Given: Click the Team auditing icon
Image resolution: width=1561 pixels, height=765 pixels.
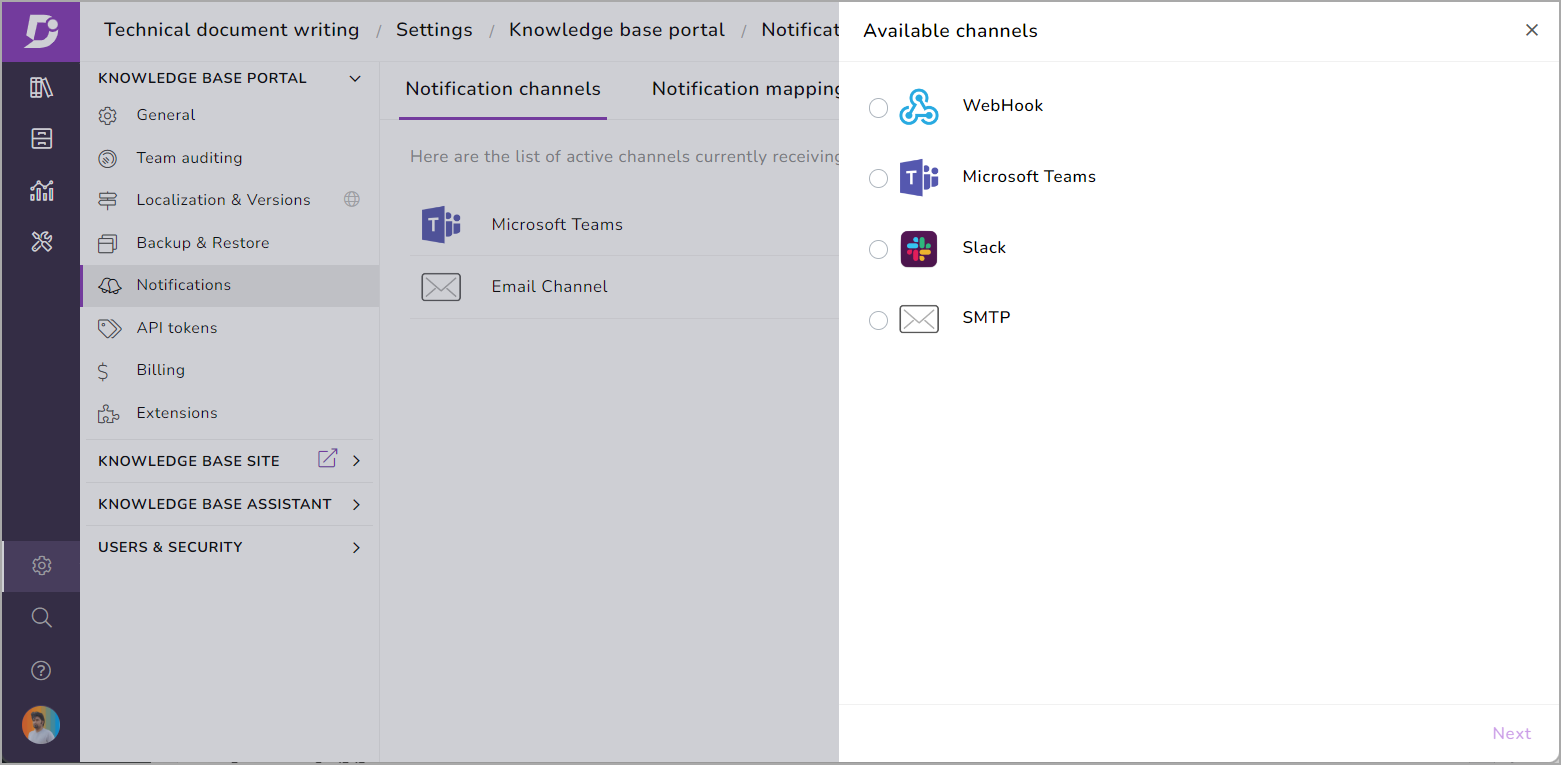Looking at the screenshot, I should 108,158.
